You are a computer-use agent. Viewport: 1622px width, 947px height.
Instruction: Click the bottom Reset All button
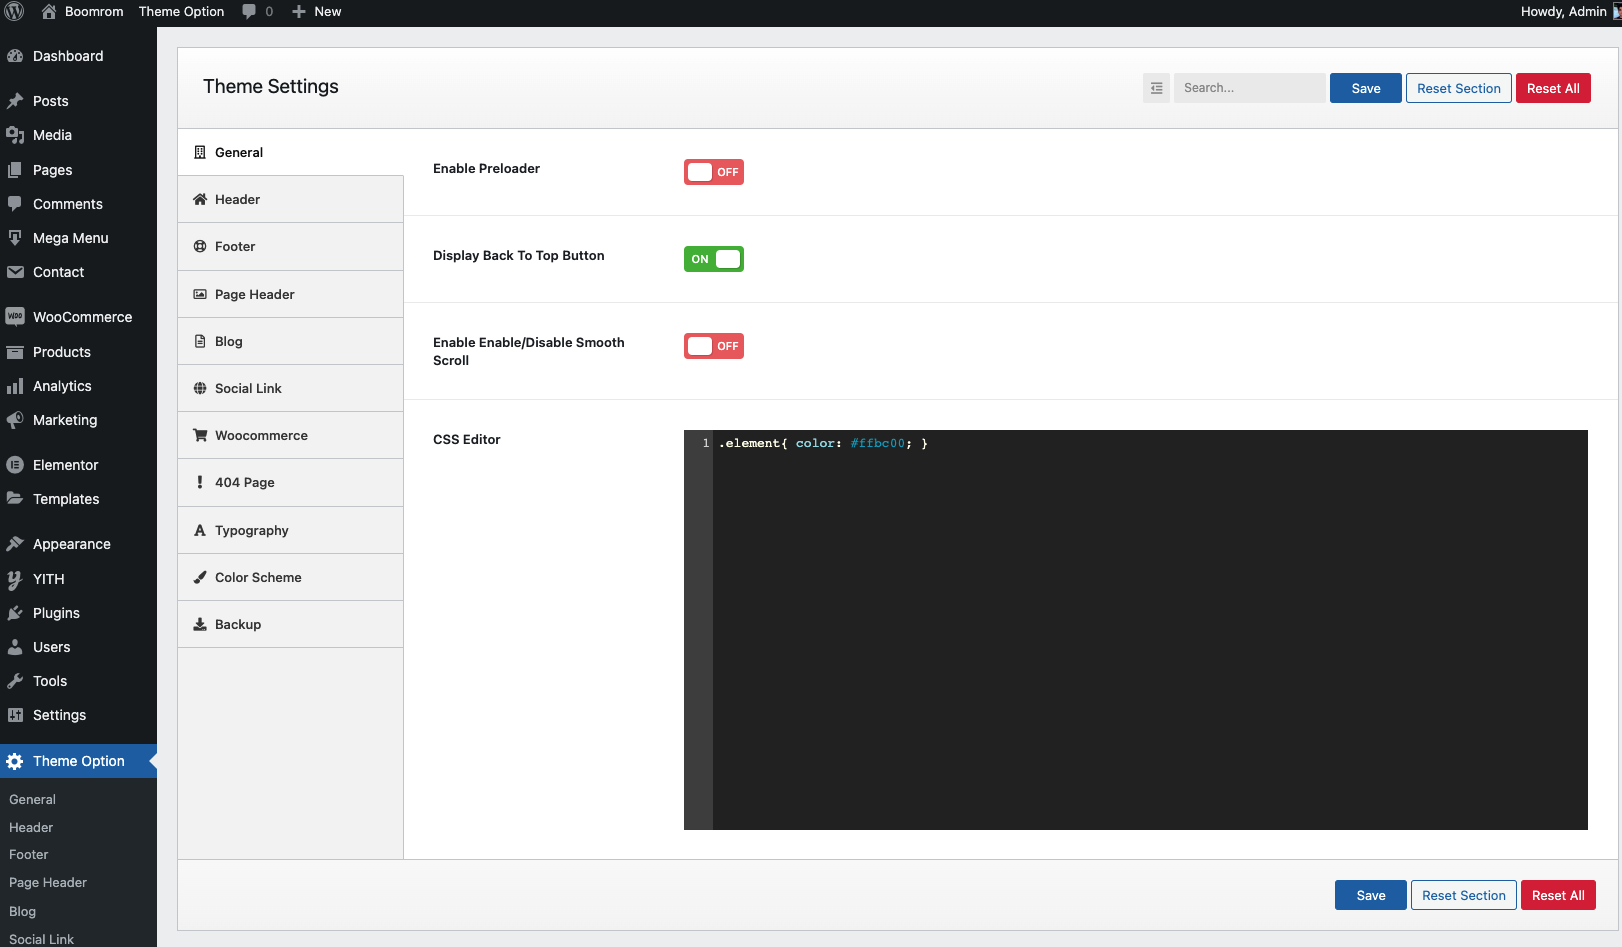point(1558,895)
